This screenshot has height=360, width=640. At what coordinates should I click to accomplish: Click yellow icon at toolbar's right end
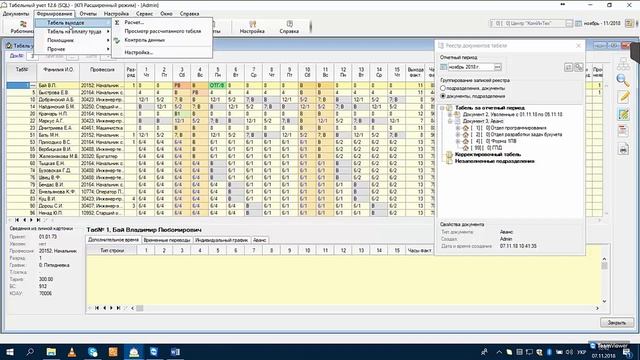coord(629,23)
